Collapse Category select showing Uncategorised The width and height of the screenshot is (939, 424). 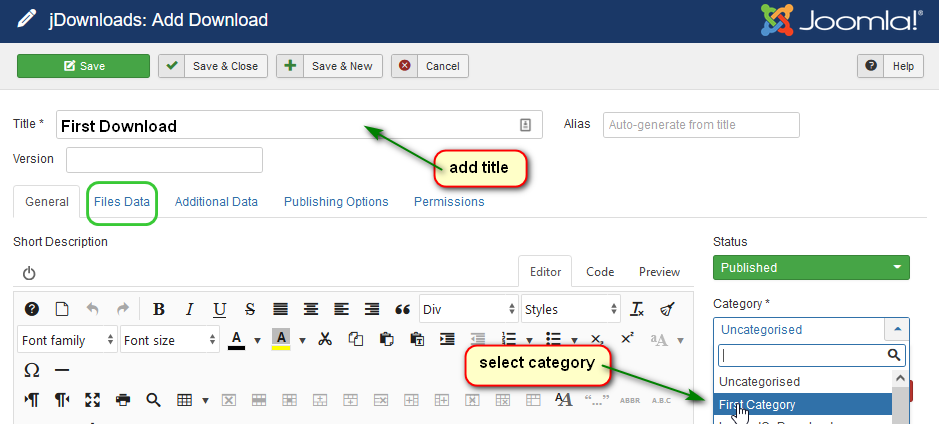click(811, 329)
